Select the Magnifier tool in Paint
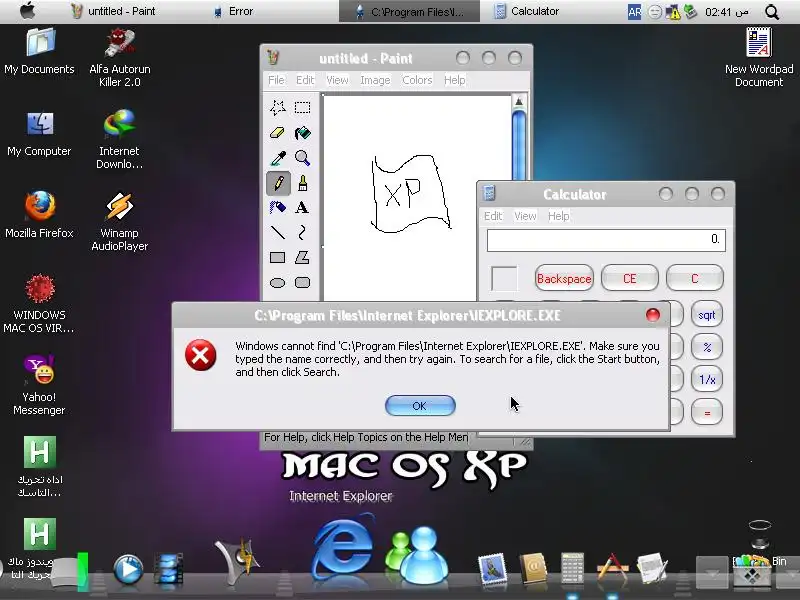The image size is (800, 600). (302, 158)
